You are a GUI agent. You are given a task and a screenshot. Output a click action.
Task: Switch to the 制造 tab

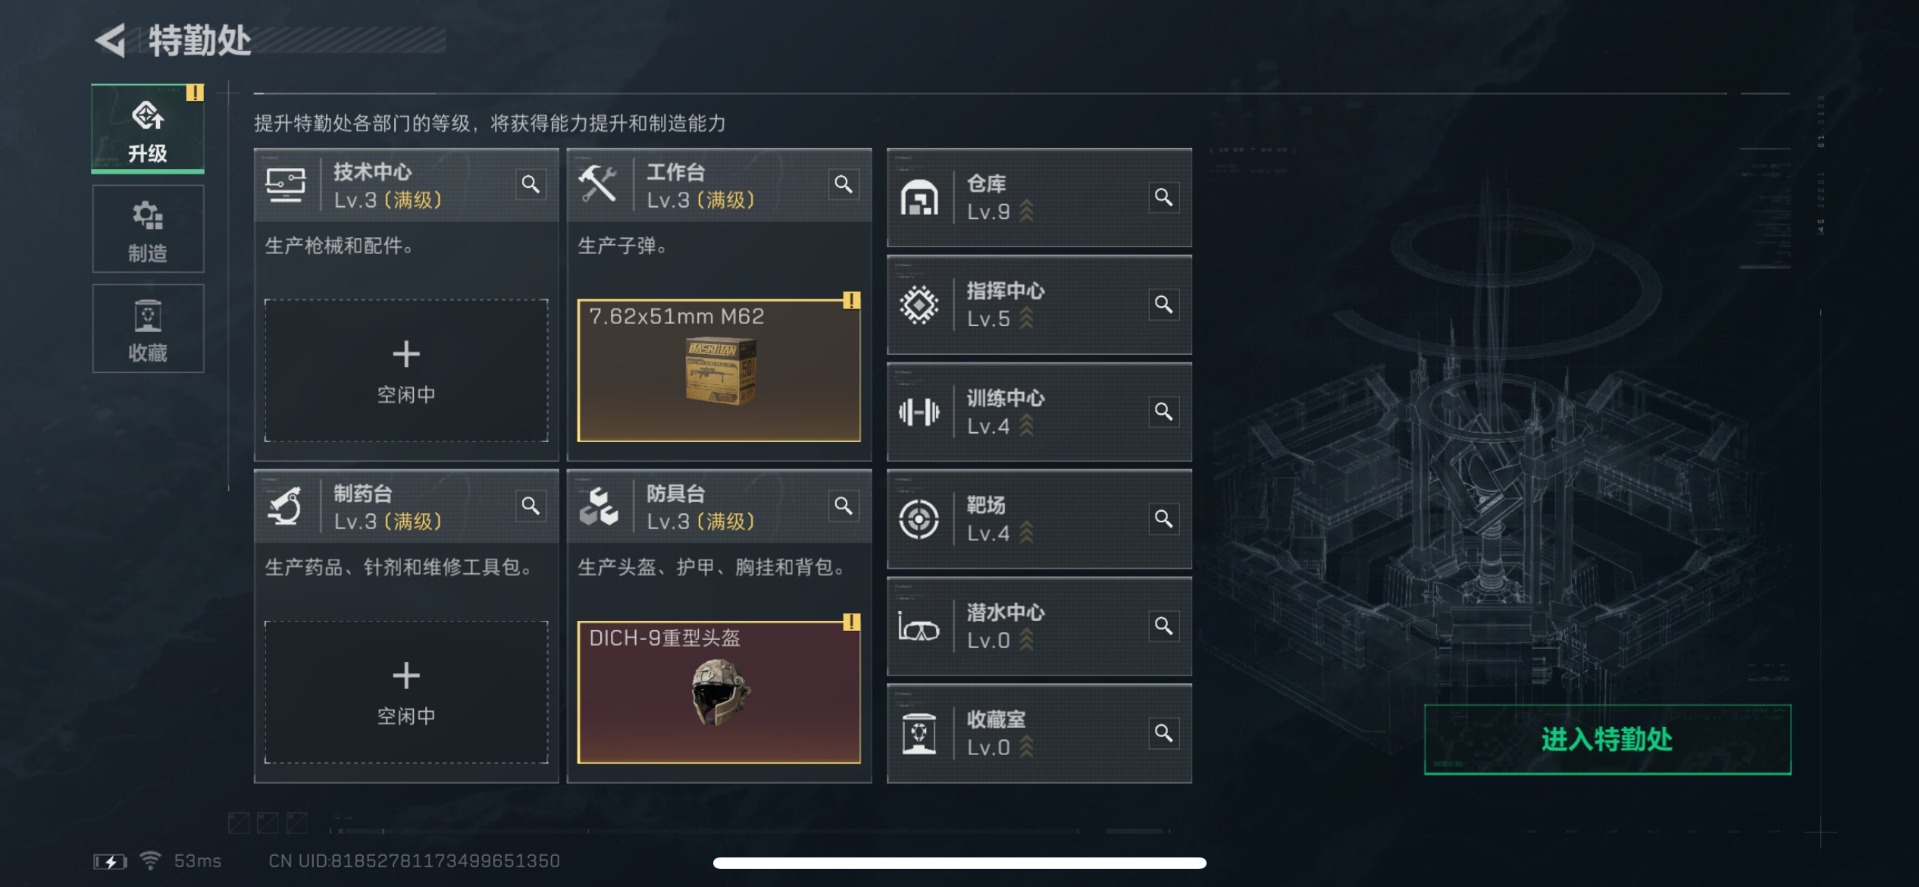[148, 229]
